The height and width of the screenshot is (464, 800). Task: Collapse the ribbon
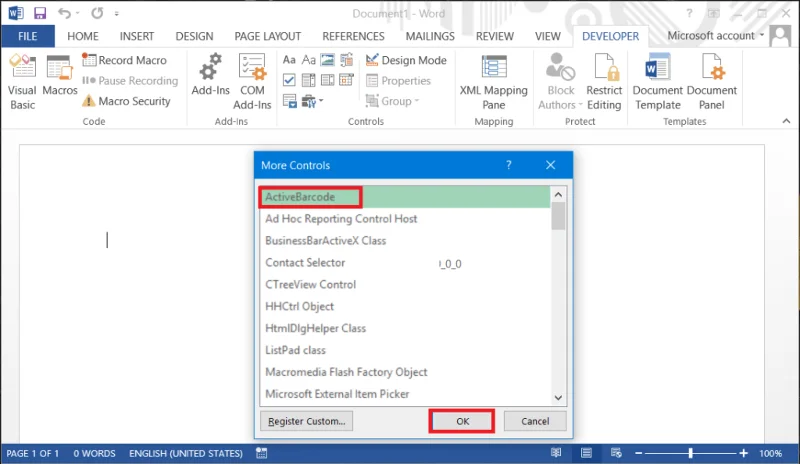(x=786, y=121)
